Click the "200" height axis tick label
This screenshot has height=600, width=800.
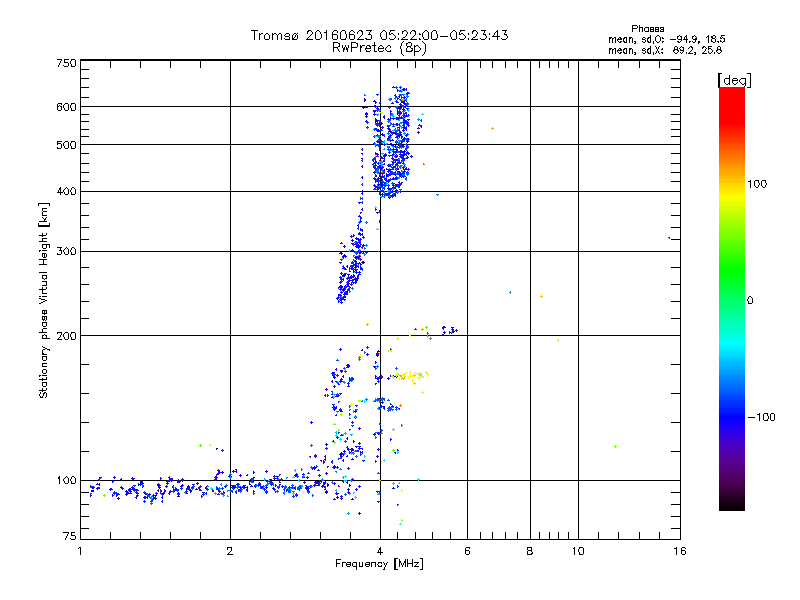click(x=66, y=336)
